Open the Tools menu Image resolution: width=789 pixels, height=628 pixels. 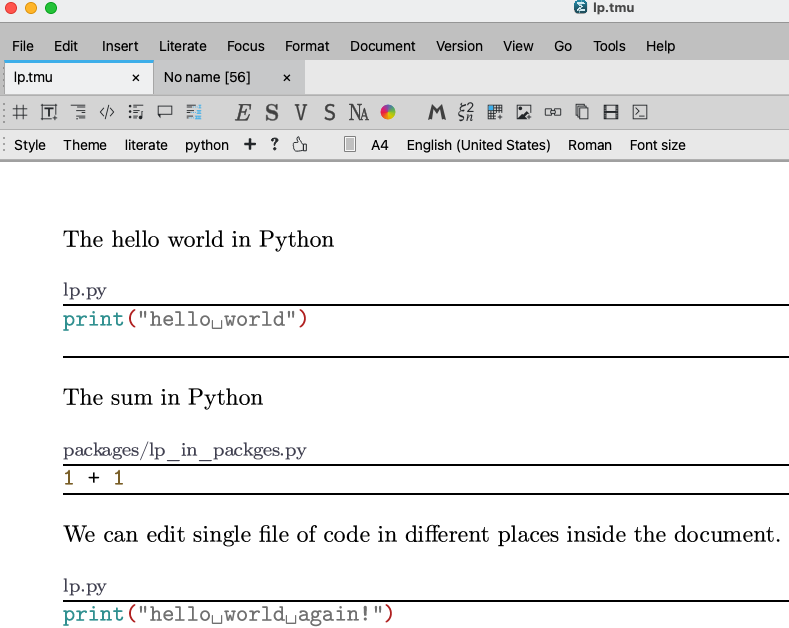tap(609, 46)
